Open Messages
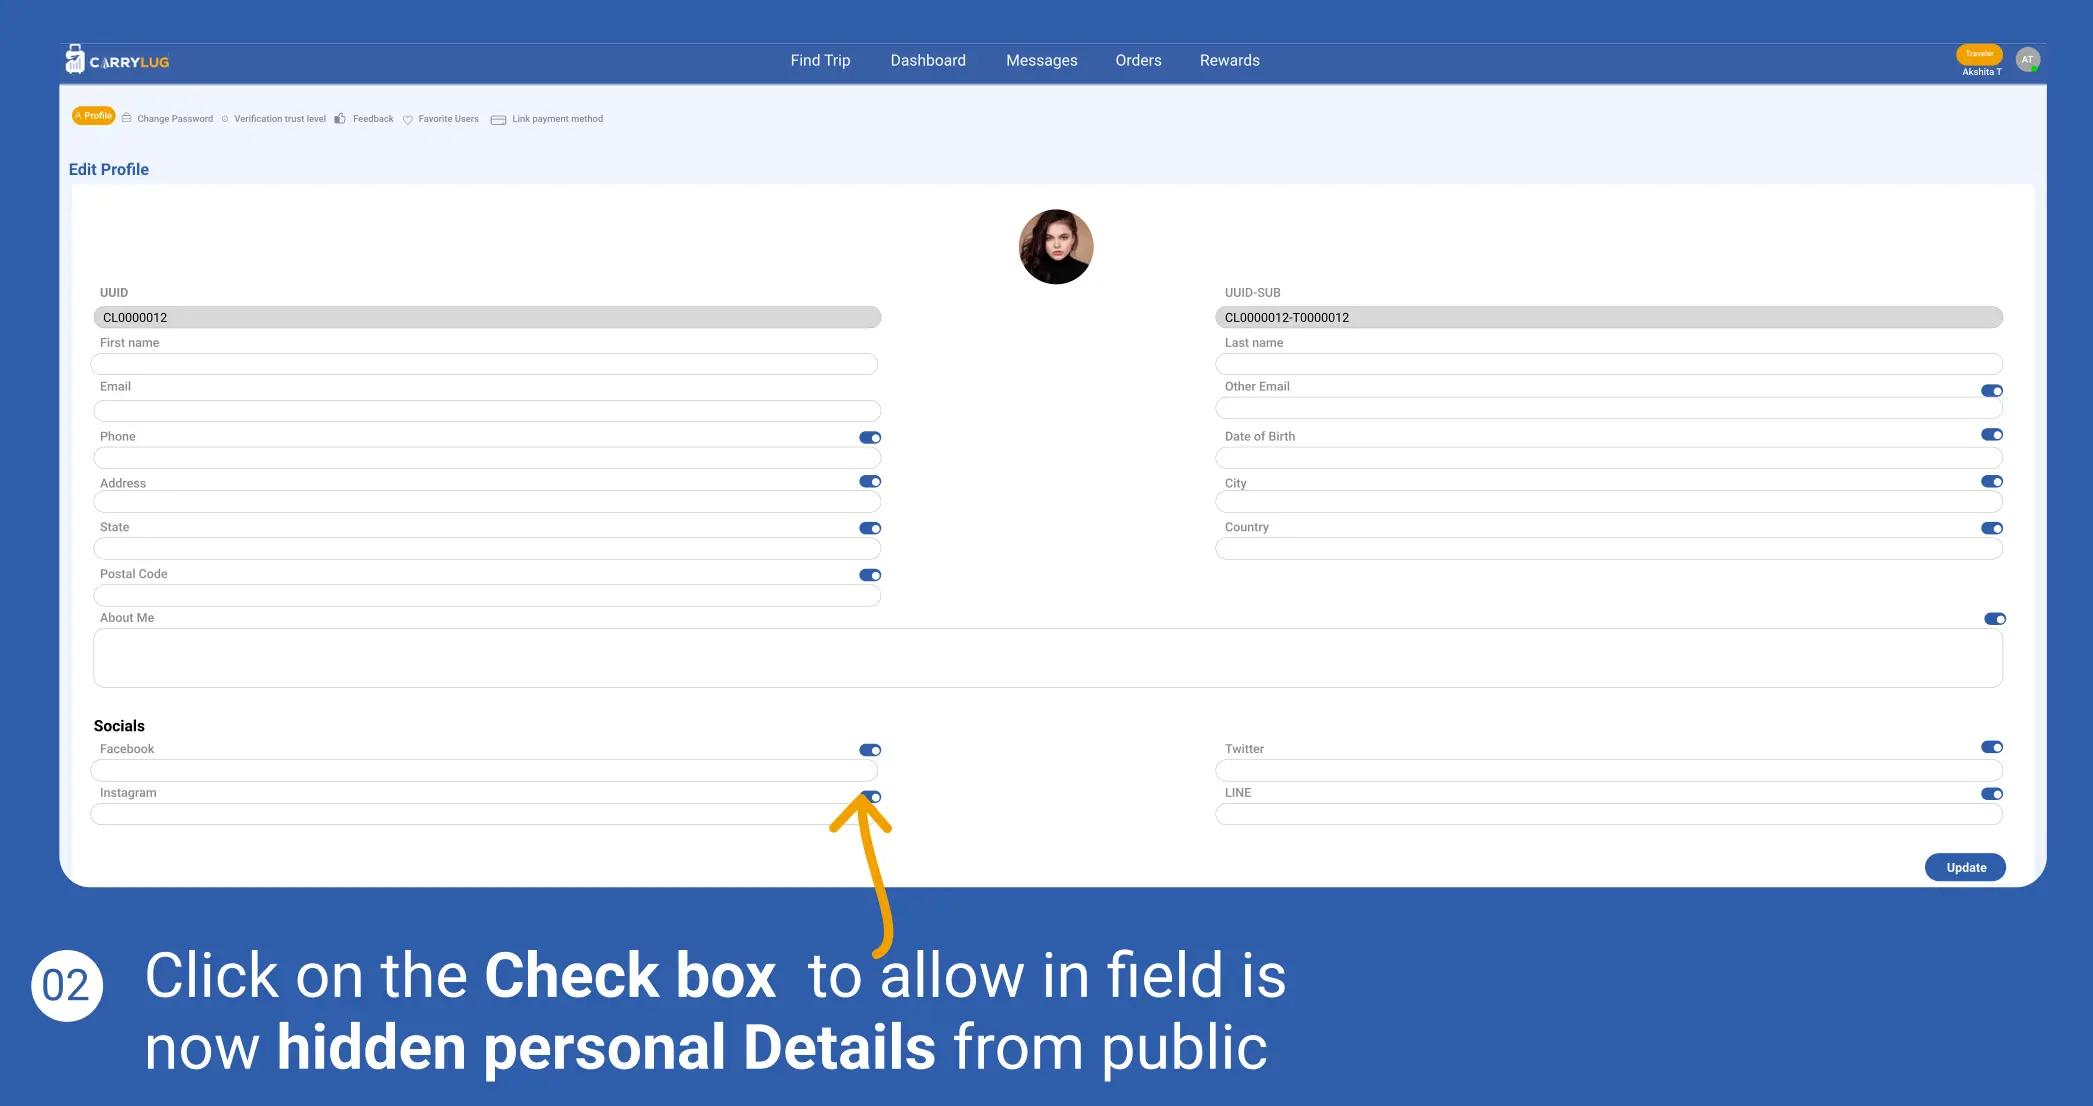 (x=1041, y=60)
